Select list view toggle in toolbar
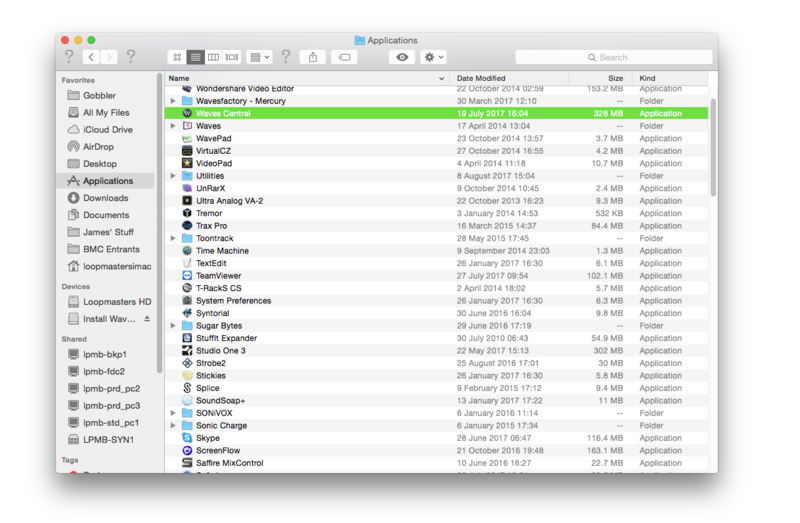Viewport: 800px width, 523px height. pos(196,58)
